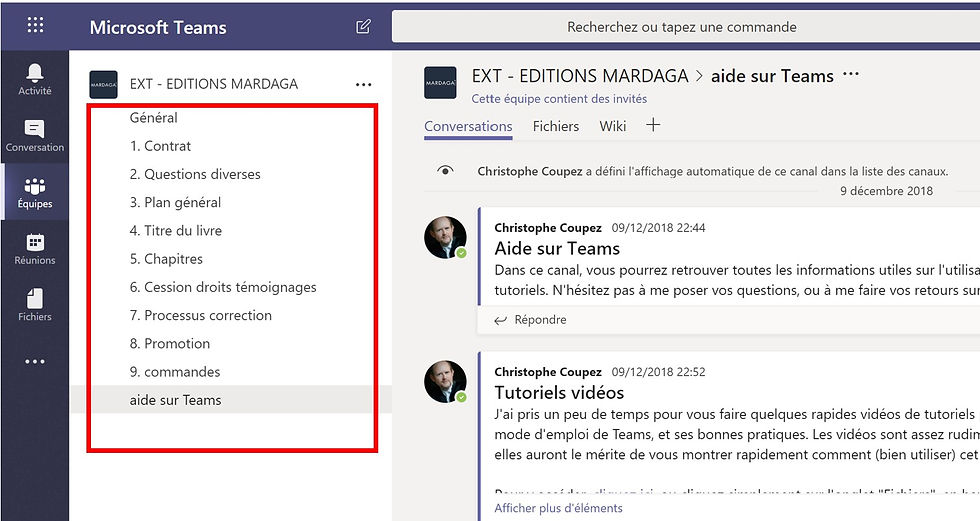Click the Cette équipe contient des invités link
Viewport: 980px width, 521px height.
559,99
